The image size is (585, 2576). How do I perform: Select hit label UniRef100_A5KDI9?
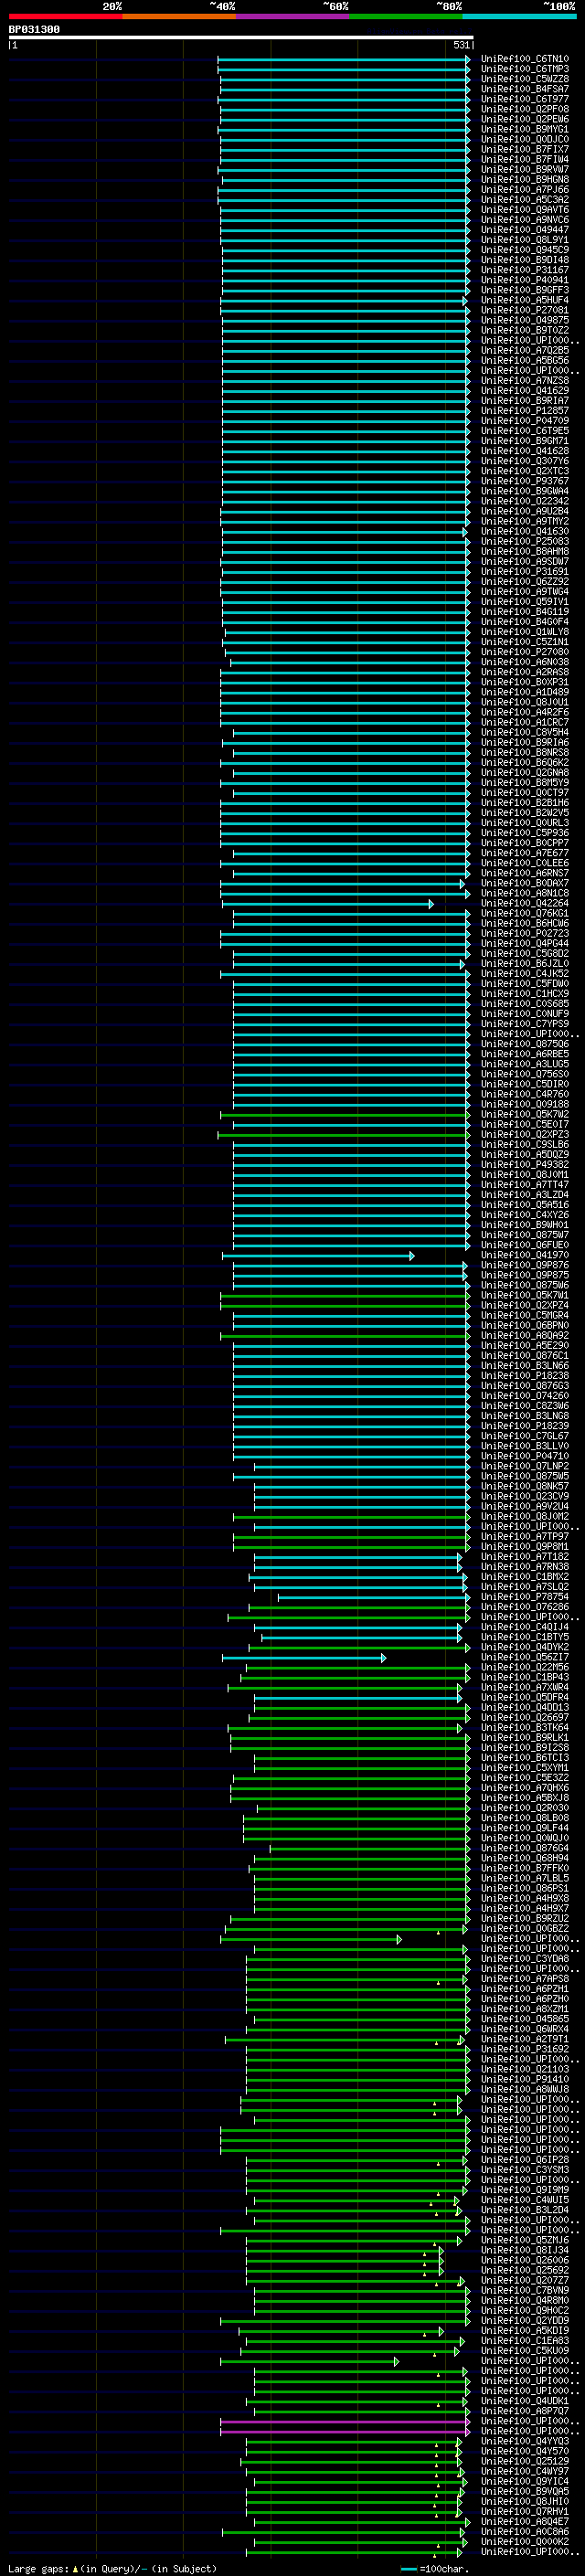(x=525, y=2331)
